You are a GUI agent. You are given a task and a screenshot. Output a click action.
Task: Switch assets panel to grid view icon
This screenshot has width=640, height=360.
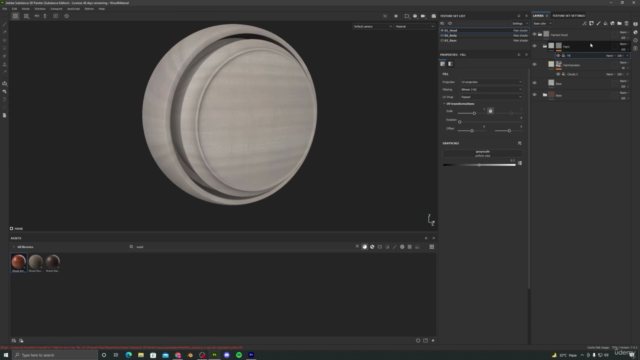point(431,247)
